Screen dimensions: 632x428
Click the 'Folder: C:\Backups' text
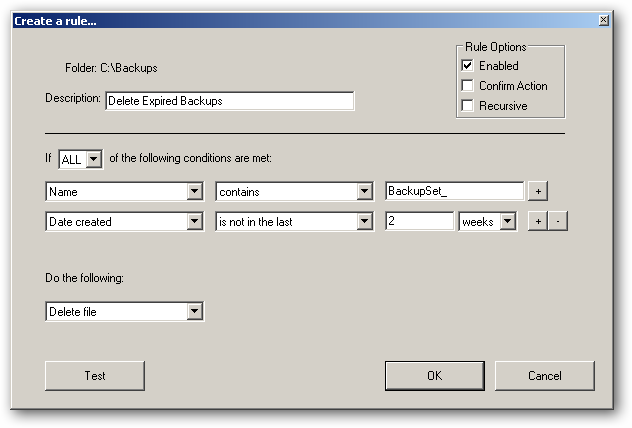point(111,68)
